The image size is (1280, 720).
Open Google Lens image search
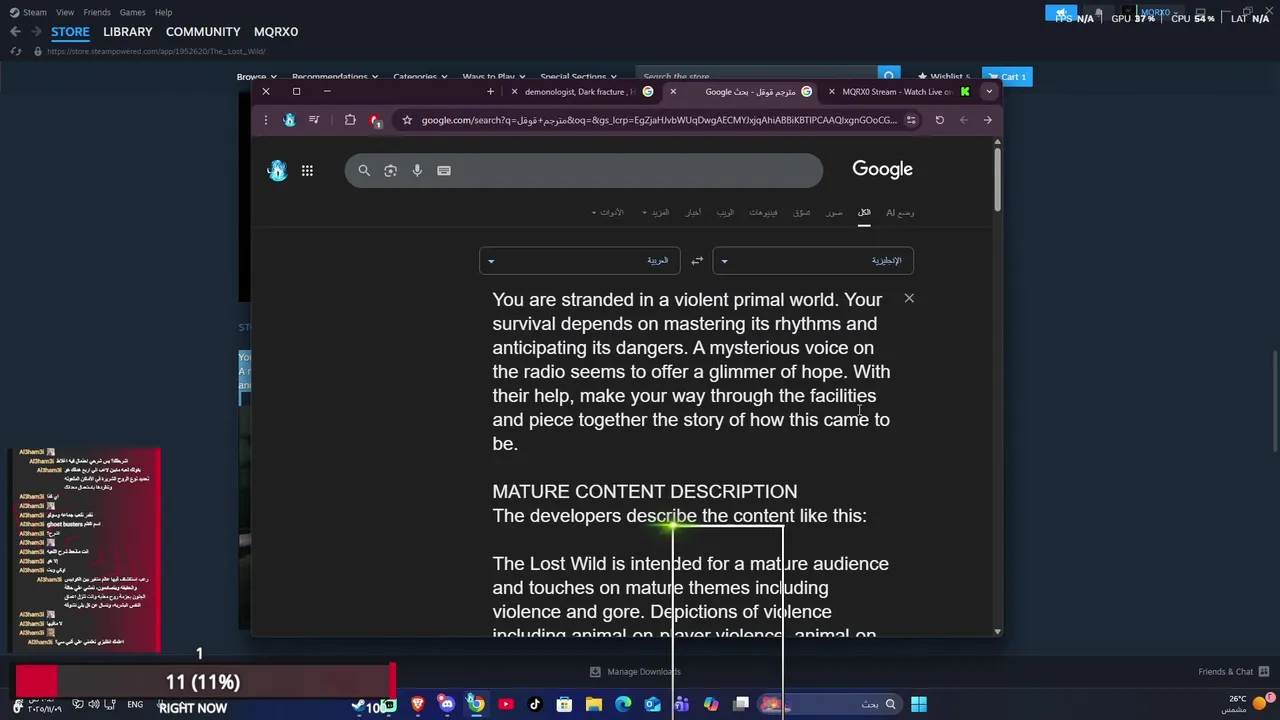pos(391,171)
